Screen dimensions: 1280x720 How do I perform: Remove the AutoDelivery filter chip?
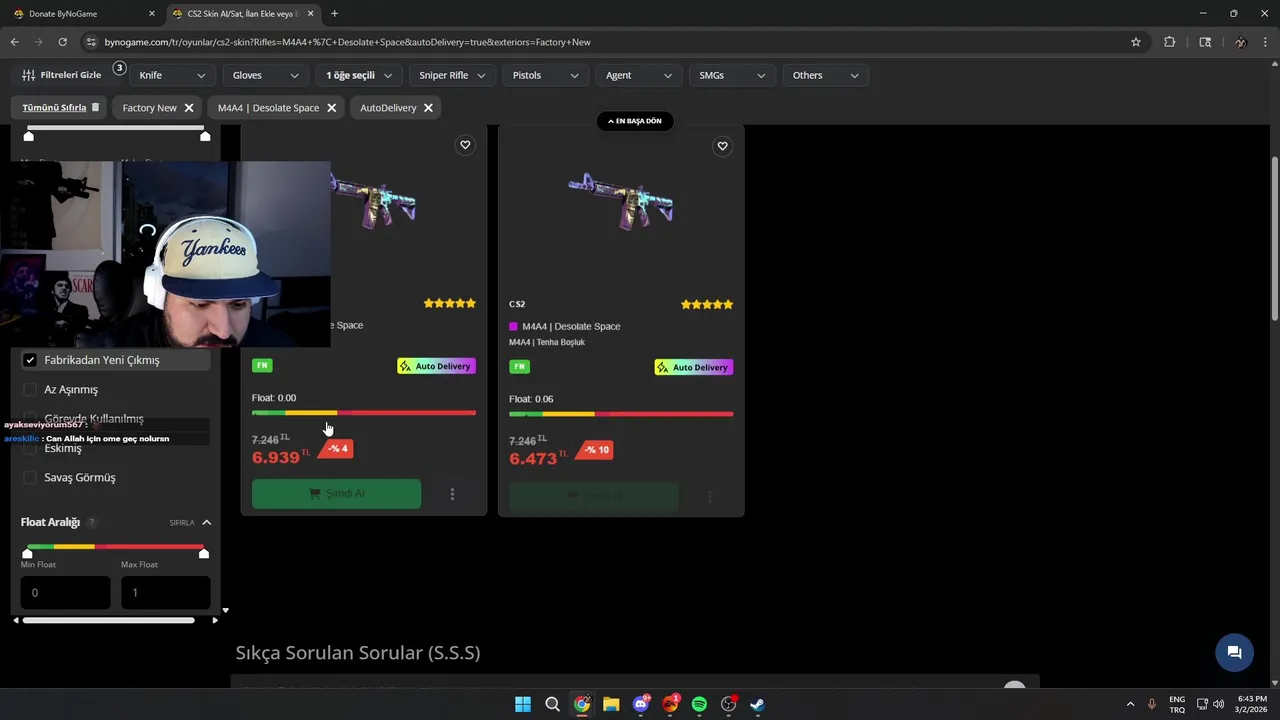428,108
